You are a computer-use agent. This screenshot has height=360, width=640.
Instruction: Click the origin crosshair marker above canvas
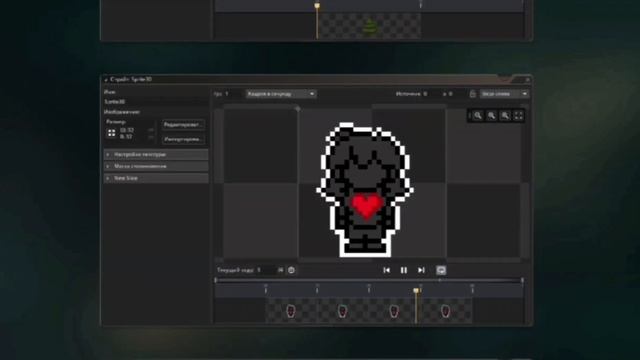[x=298, y=109]
